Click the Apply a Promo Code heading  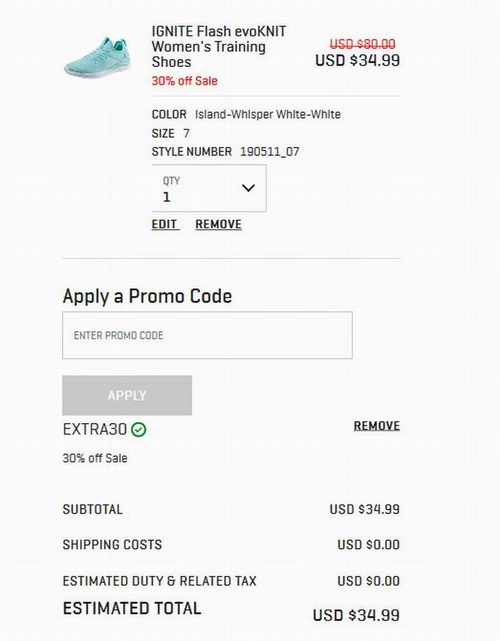click(147, 296)
